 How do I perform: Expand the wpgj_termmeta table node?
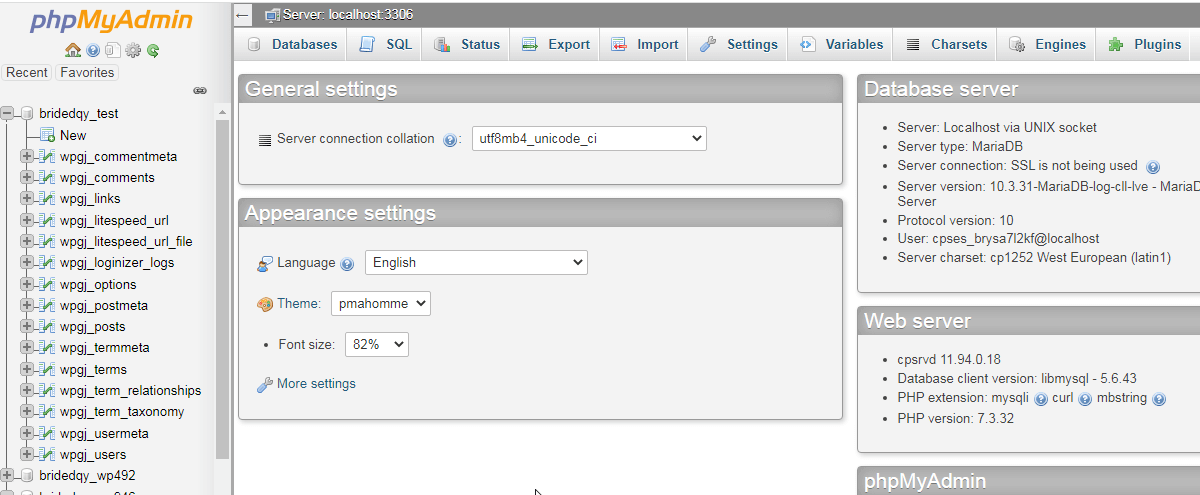(x=27, y=348)
